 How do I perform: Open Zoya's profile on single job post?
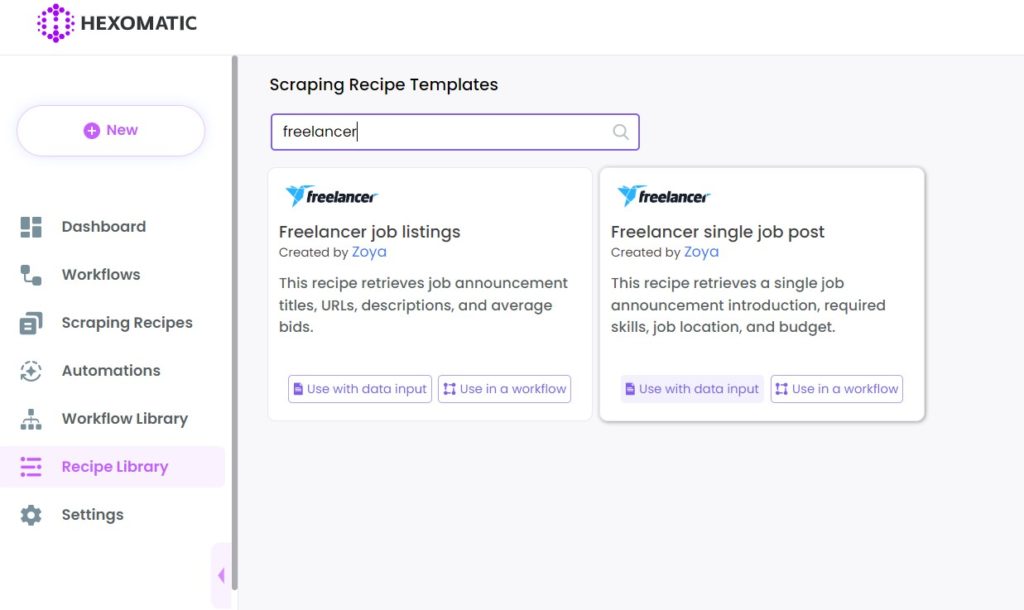701,252
